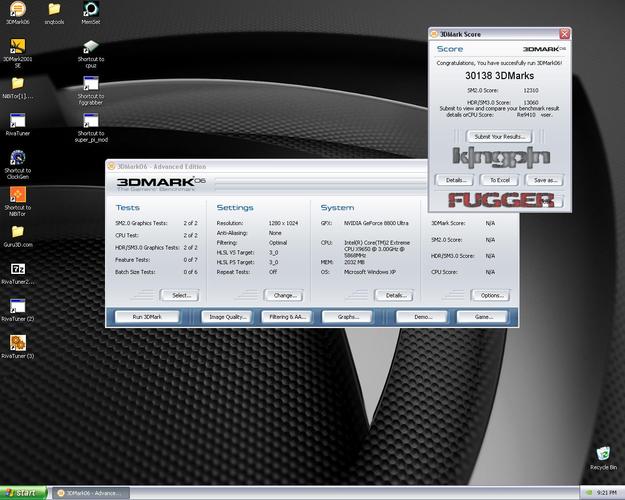This screenshot has height=500, width=625.
Task: Open the Windows Start menu
Action: click(x=23, y=493)
